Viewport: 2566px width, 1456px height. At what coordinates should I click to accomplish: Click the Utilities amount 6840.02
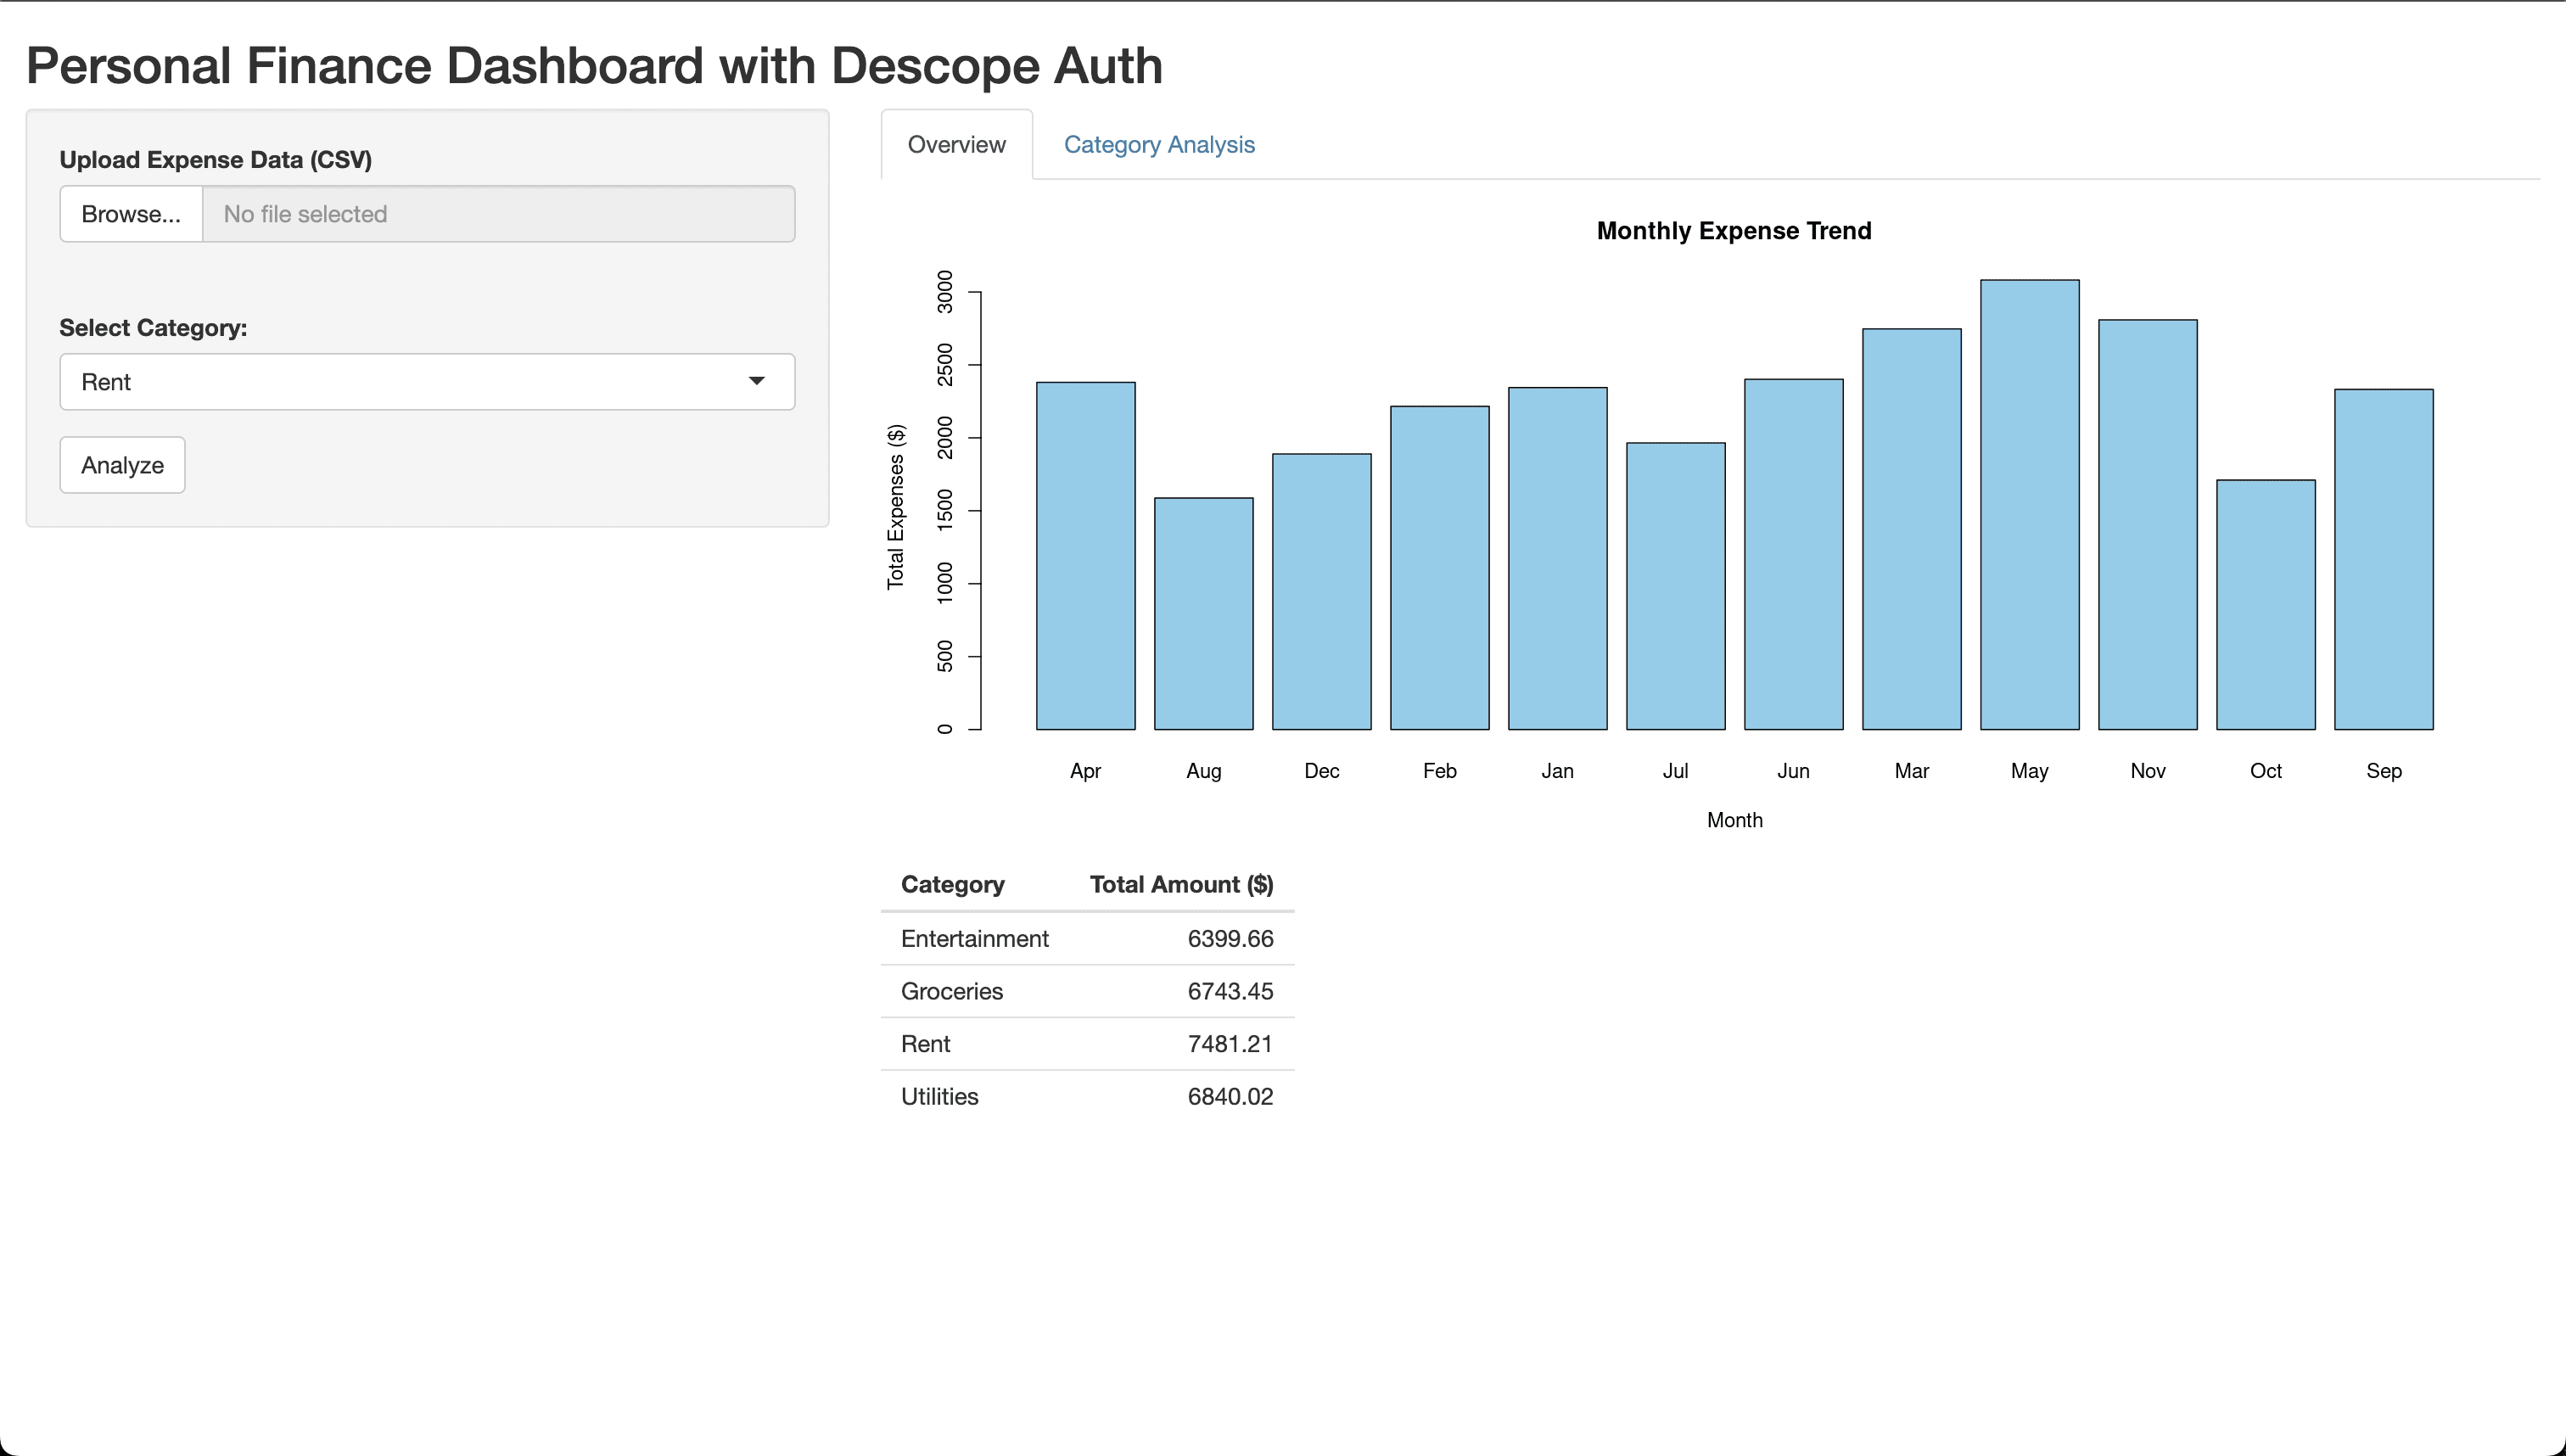(1230, 1096)
